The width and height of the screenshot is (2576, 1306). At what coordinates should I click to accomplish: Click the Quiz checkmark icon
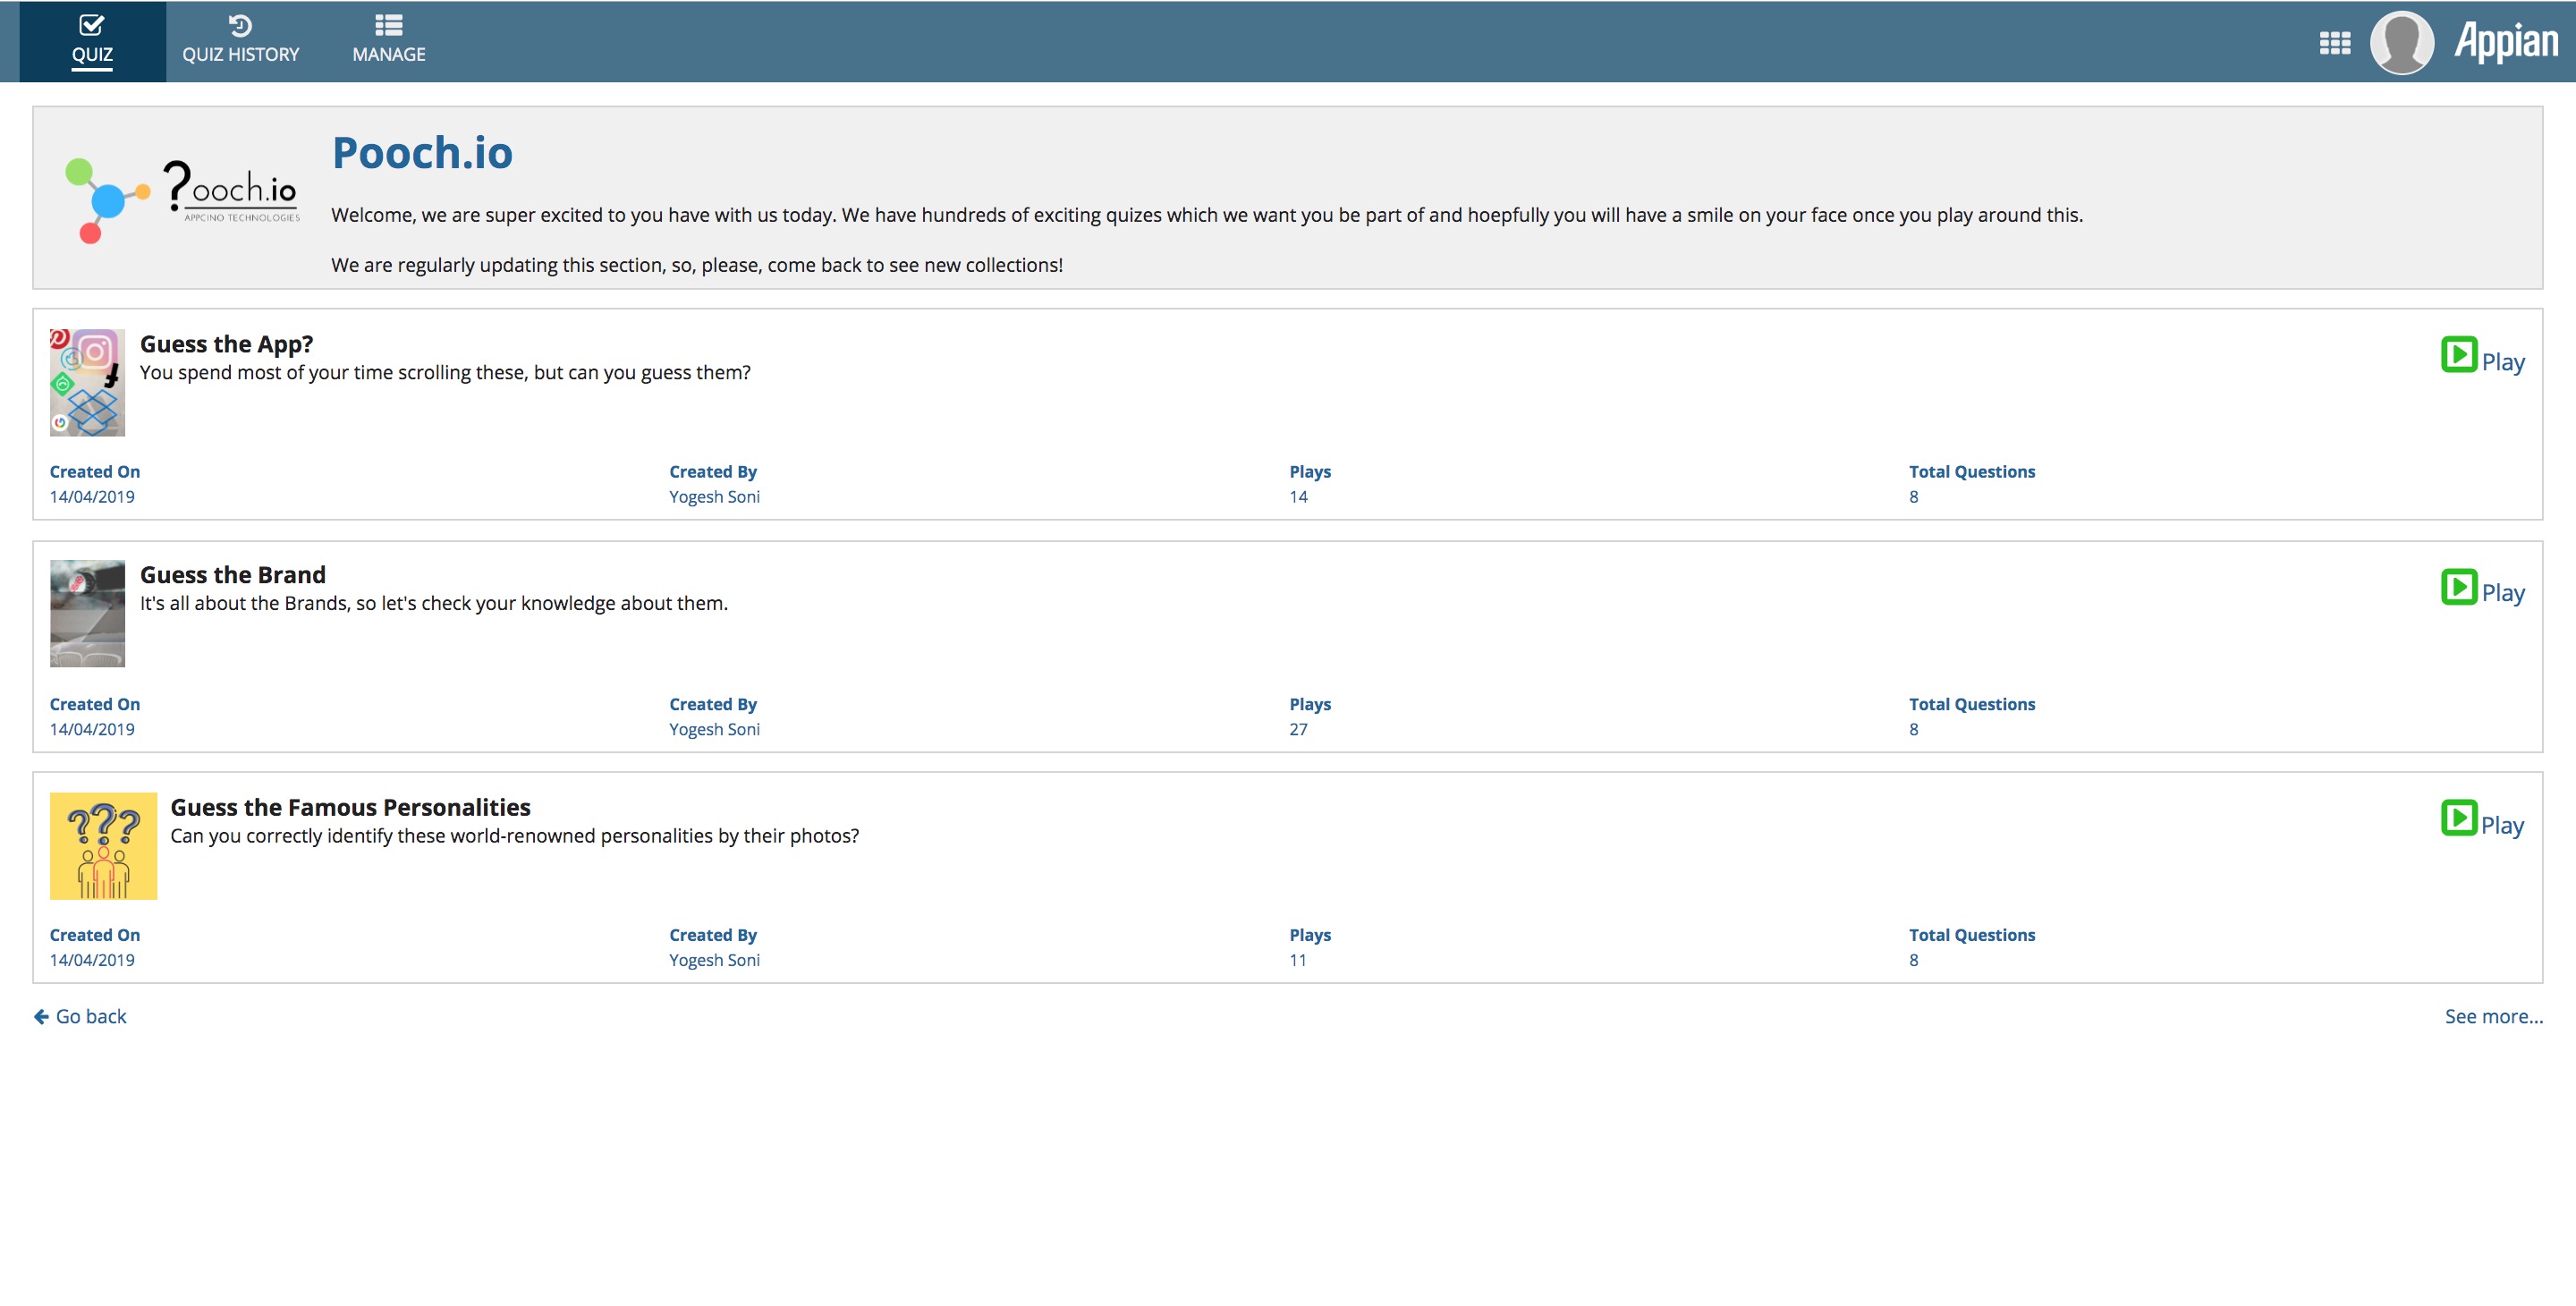[92, 25]
